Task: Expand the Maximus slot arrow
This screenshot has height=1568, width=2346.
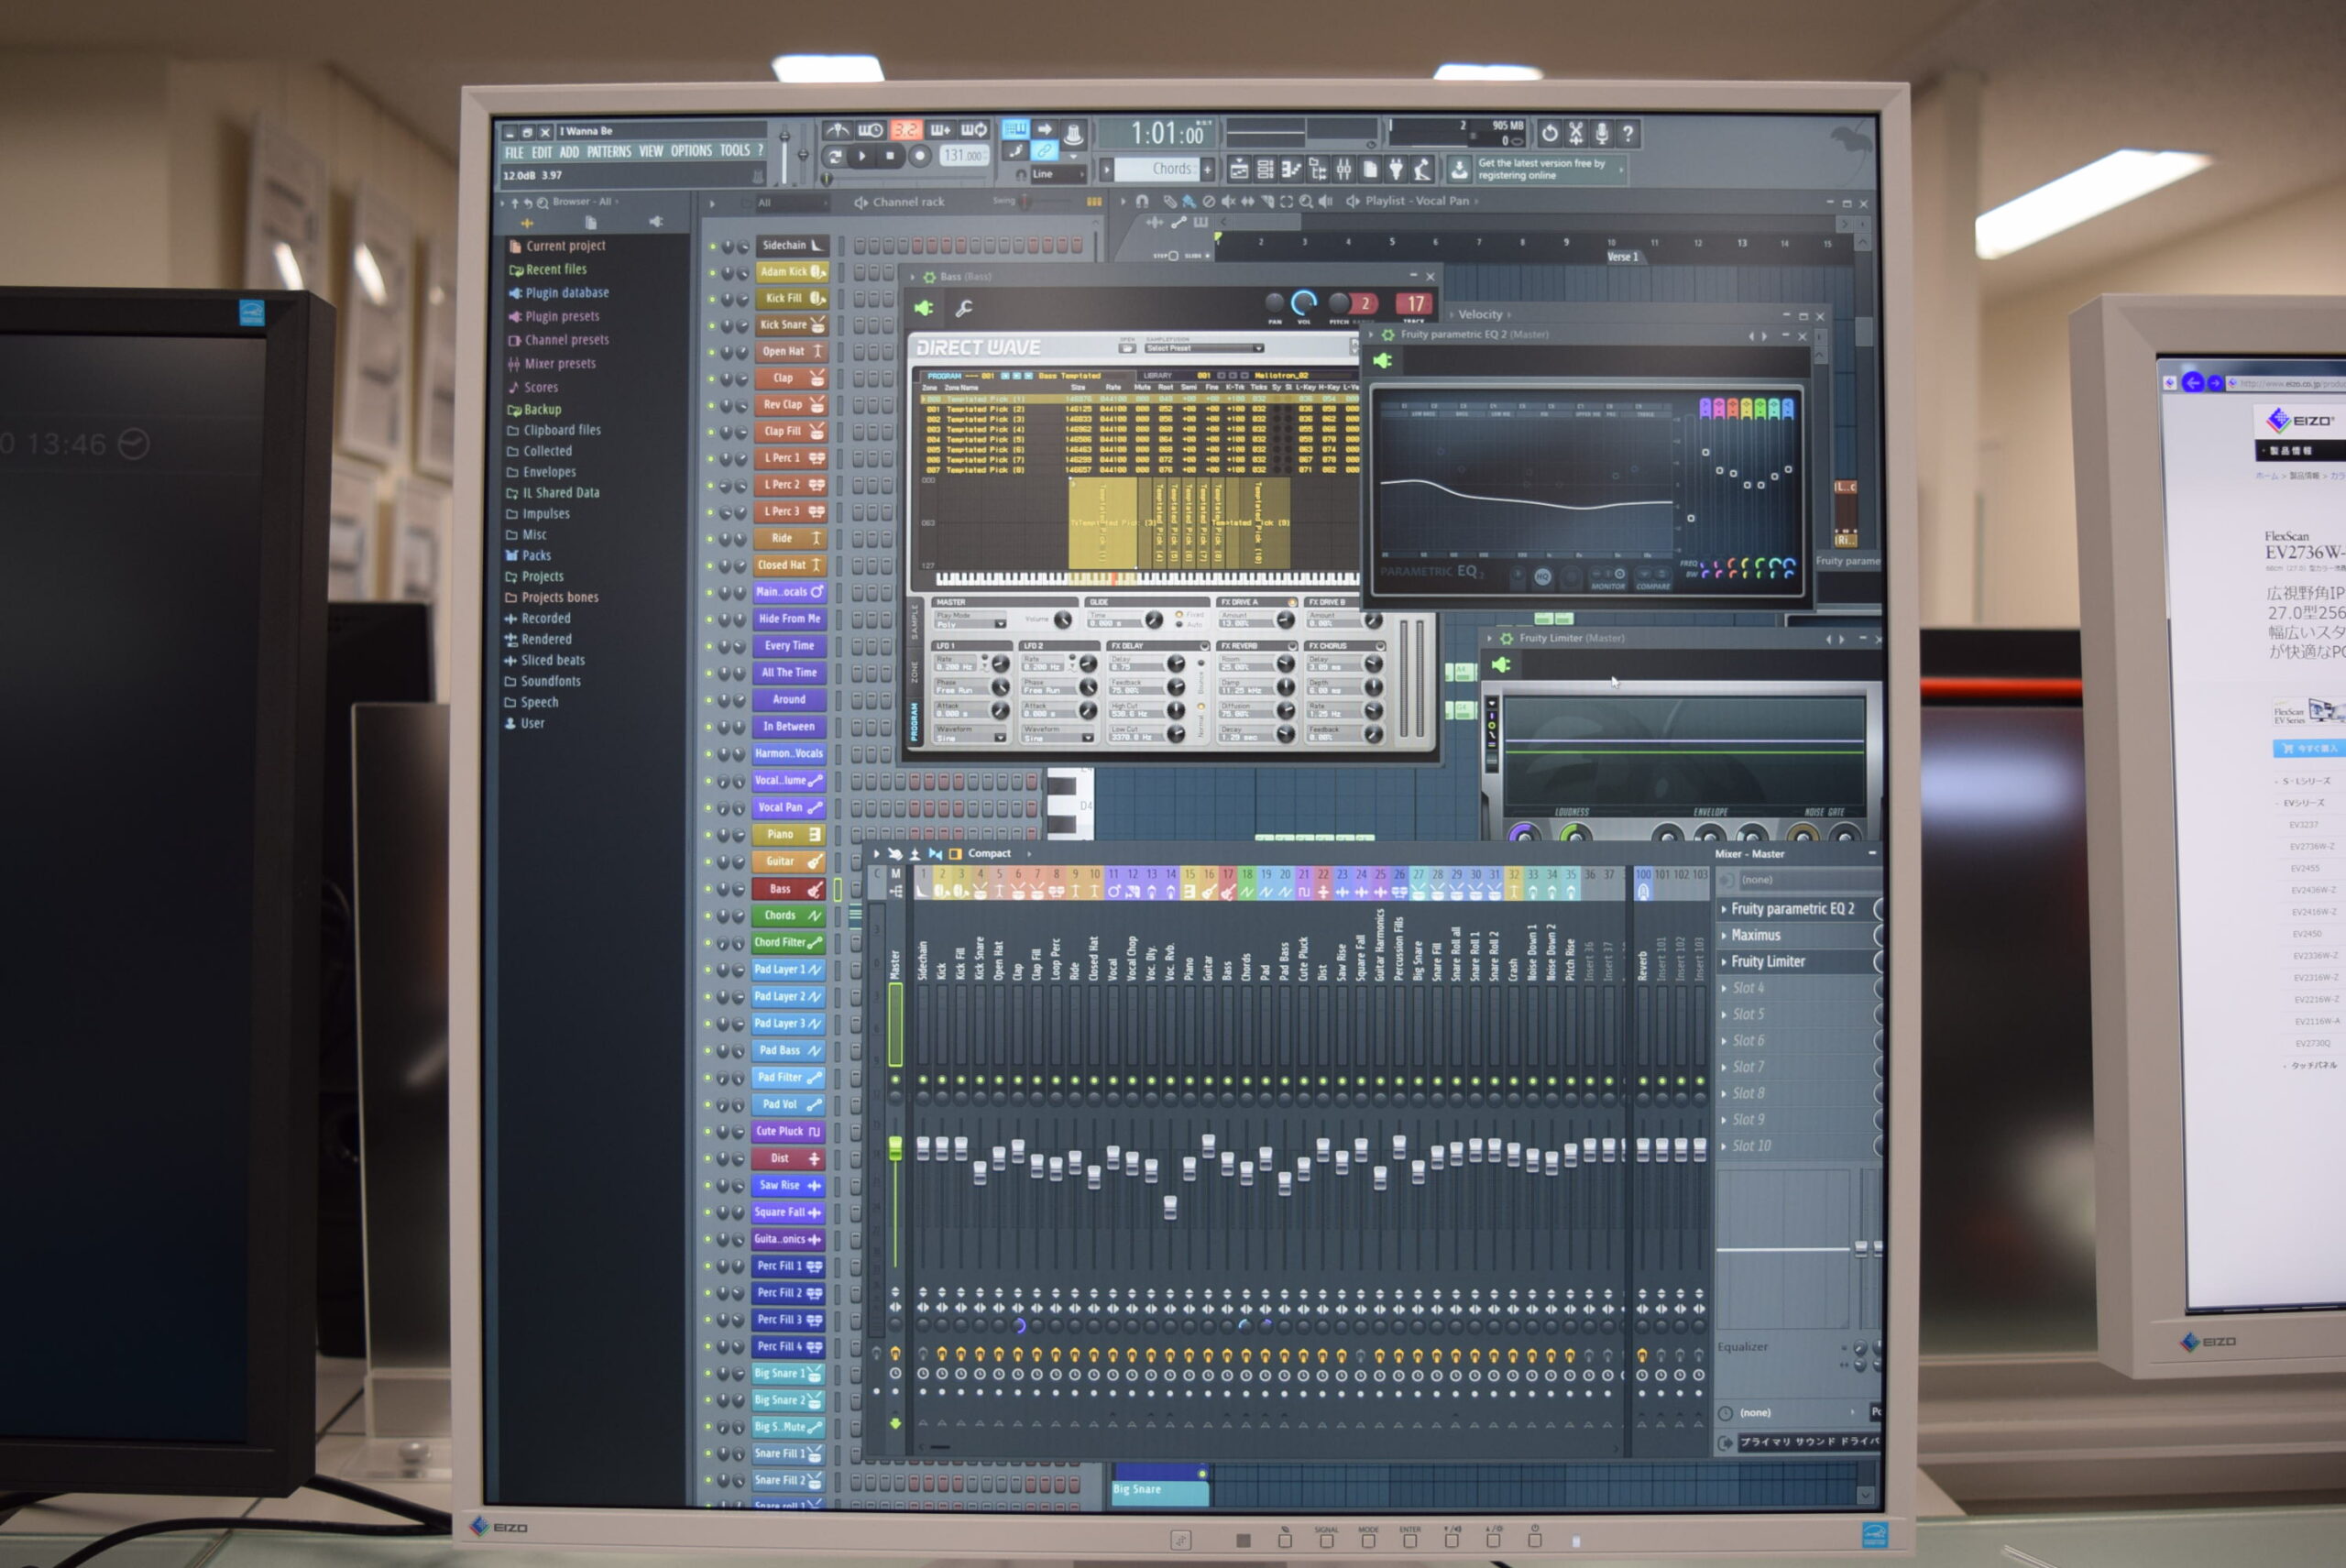Action: tap(1723, 935)
